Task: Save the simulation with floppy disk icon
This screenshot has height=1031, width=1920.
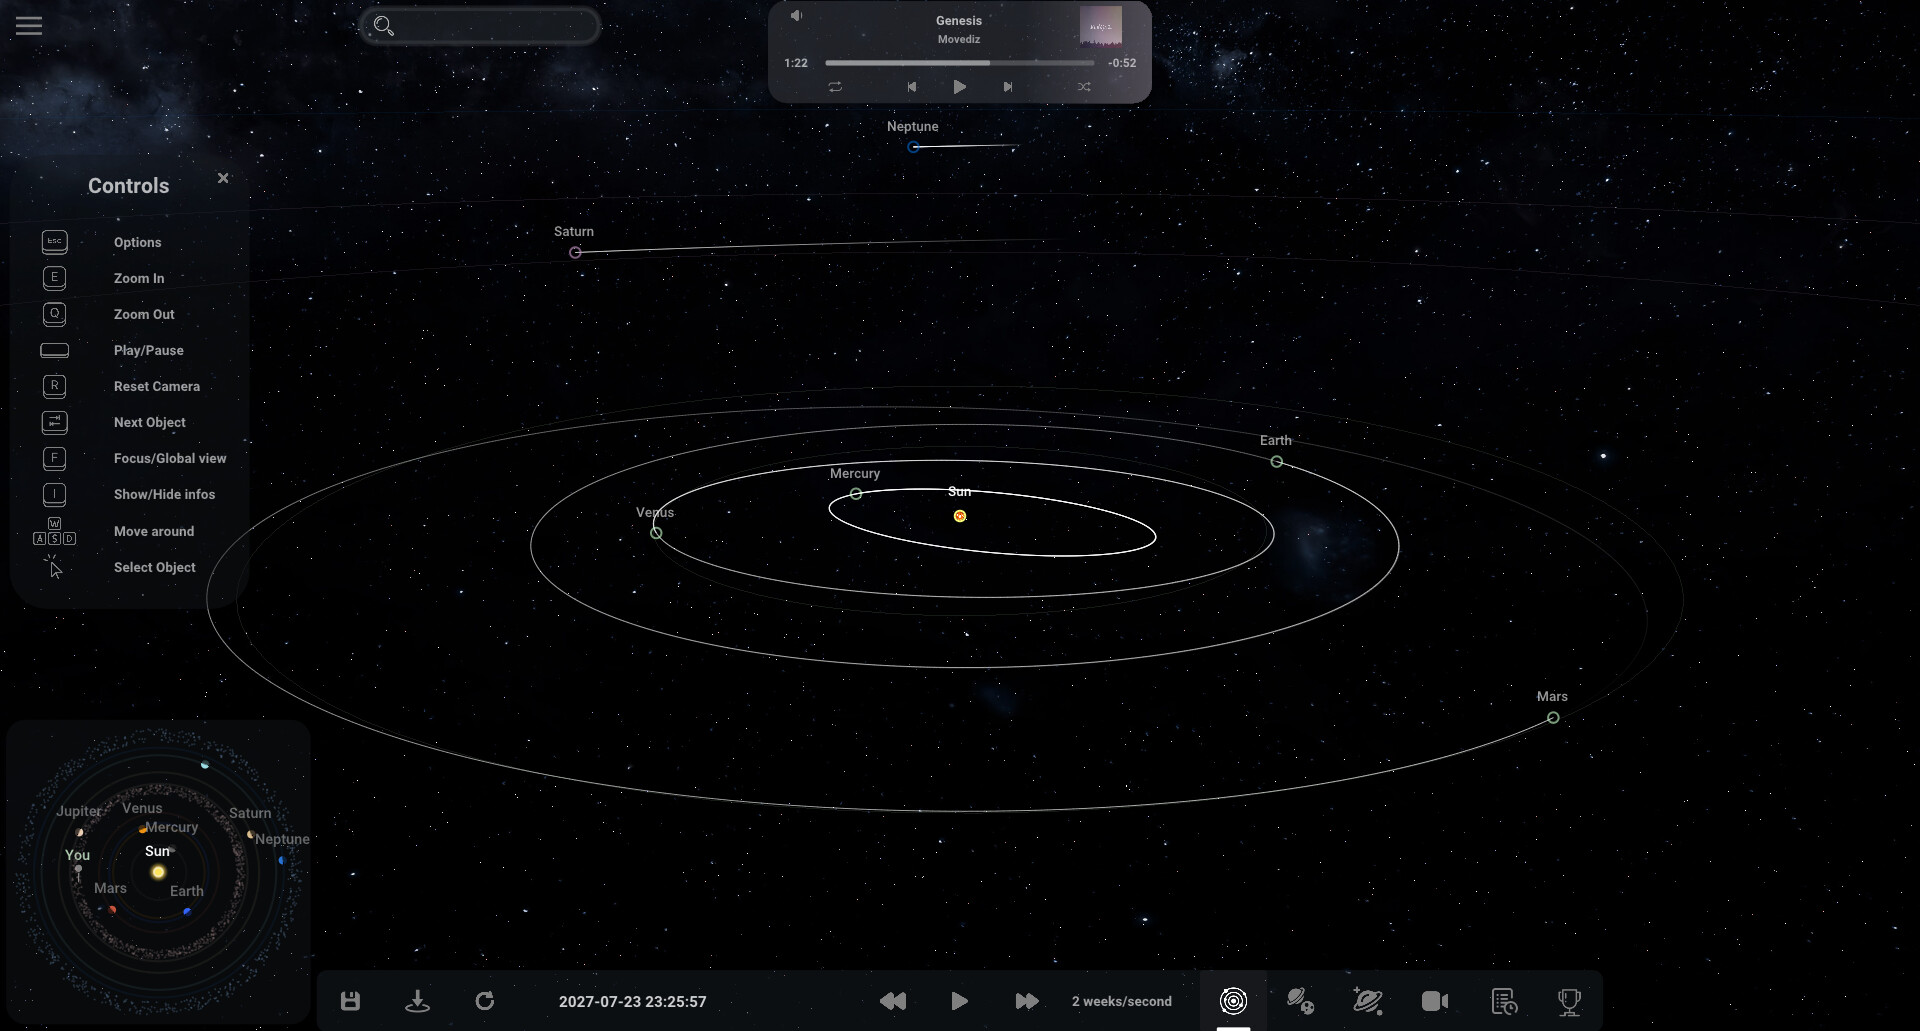Action: (349, 1000)
